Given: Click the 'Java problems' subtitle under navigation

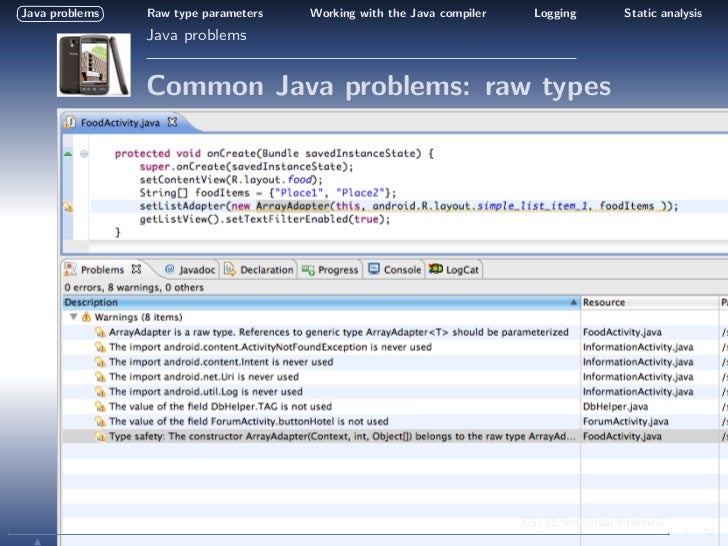Looking at the screenshot, I should click(x=196, y=35).
